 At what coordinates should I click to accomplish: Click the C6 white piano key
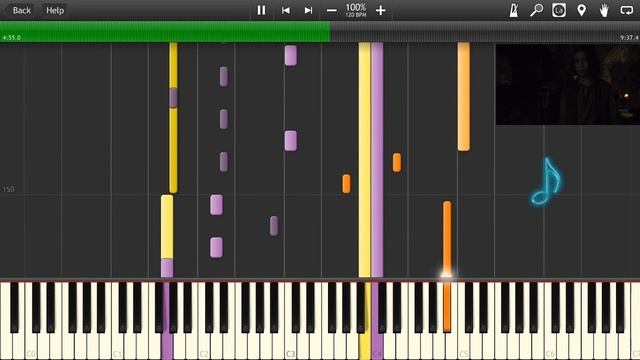550,347
